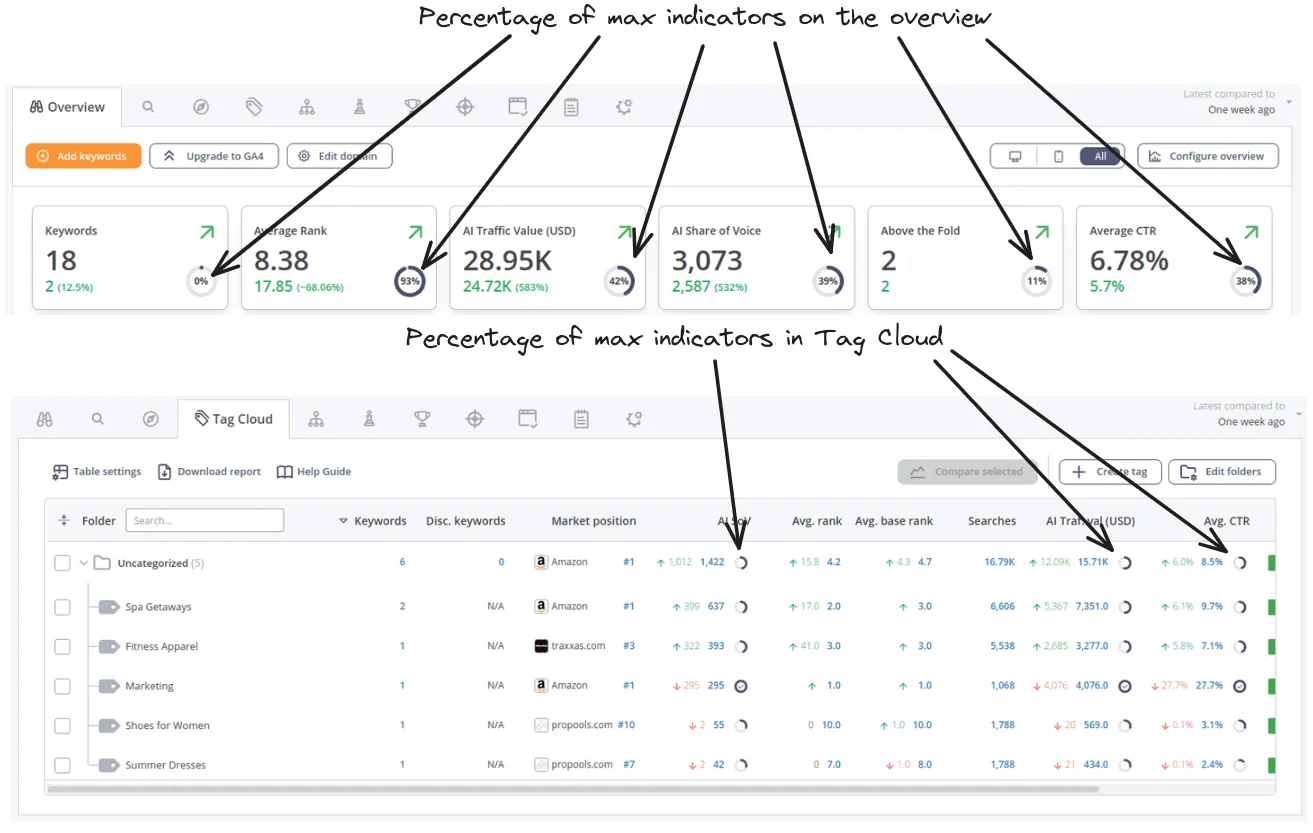Select the mobile device view icon
The image size is (1313, 833).
coord(1058,156)
